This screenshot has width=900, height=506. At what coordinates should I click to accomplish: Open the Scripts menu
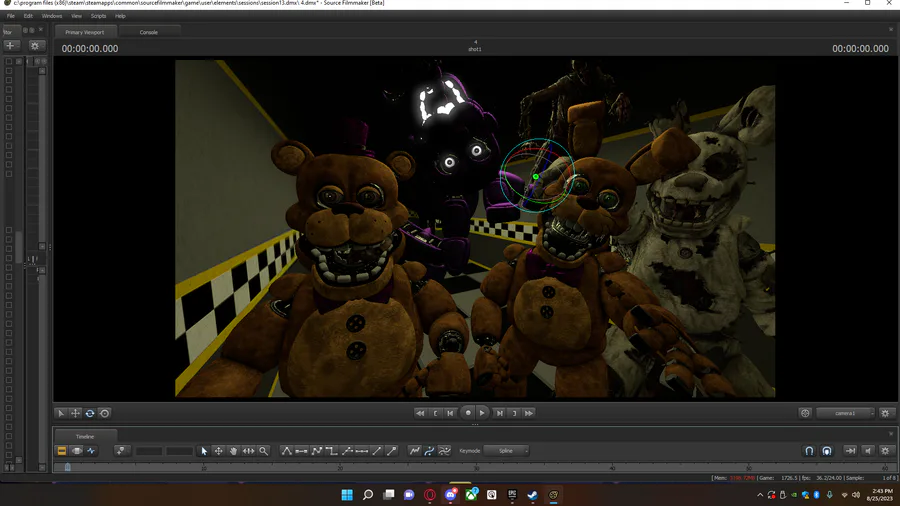(98, 16)
